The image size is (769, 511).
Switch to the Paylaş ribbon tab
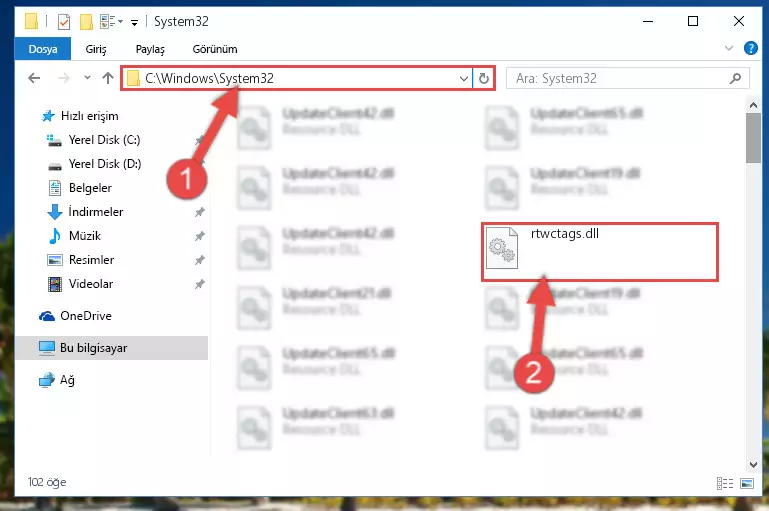click(150, 49)
